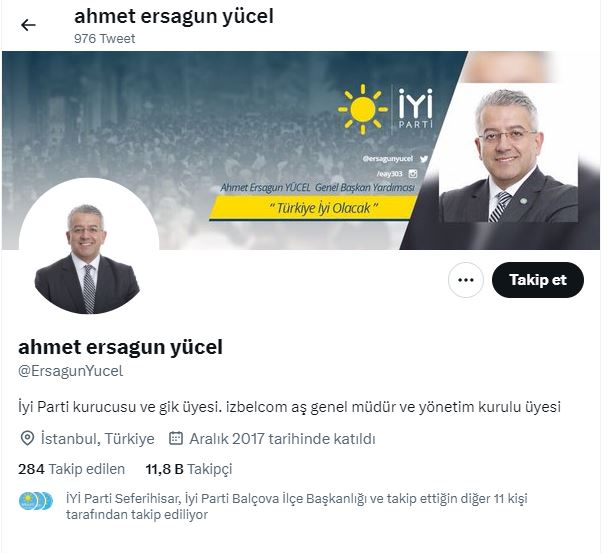Click the Twitter bird icon in banner
The width and height of the screenshot is (608, 553).
(x=423, y=159)
